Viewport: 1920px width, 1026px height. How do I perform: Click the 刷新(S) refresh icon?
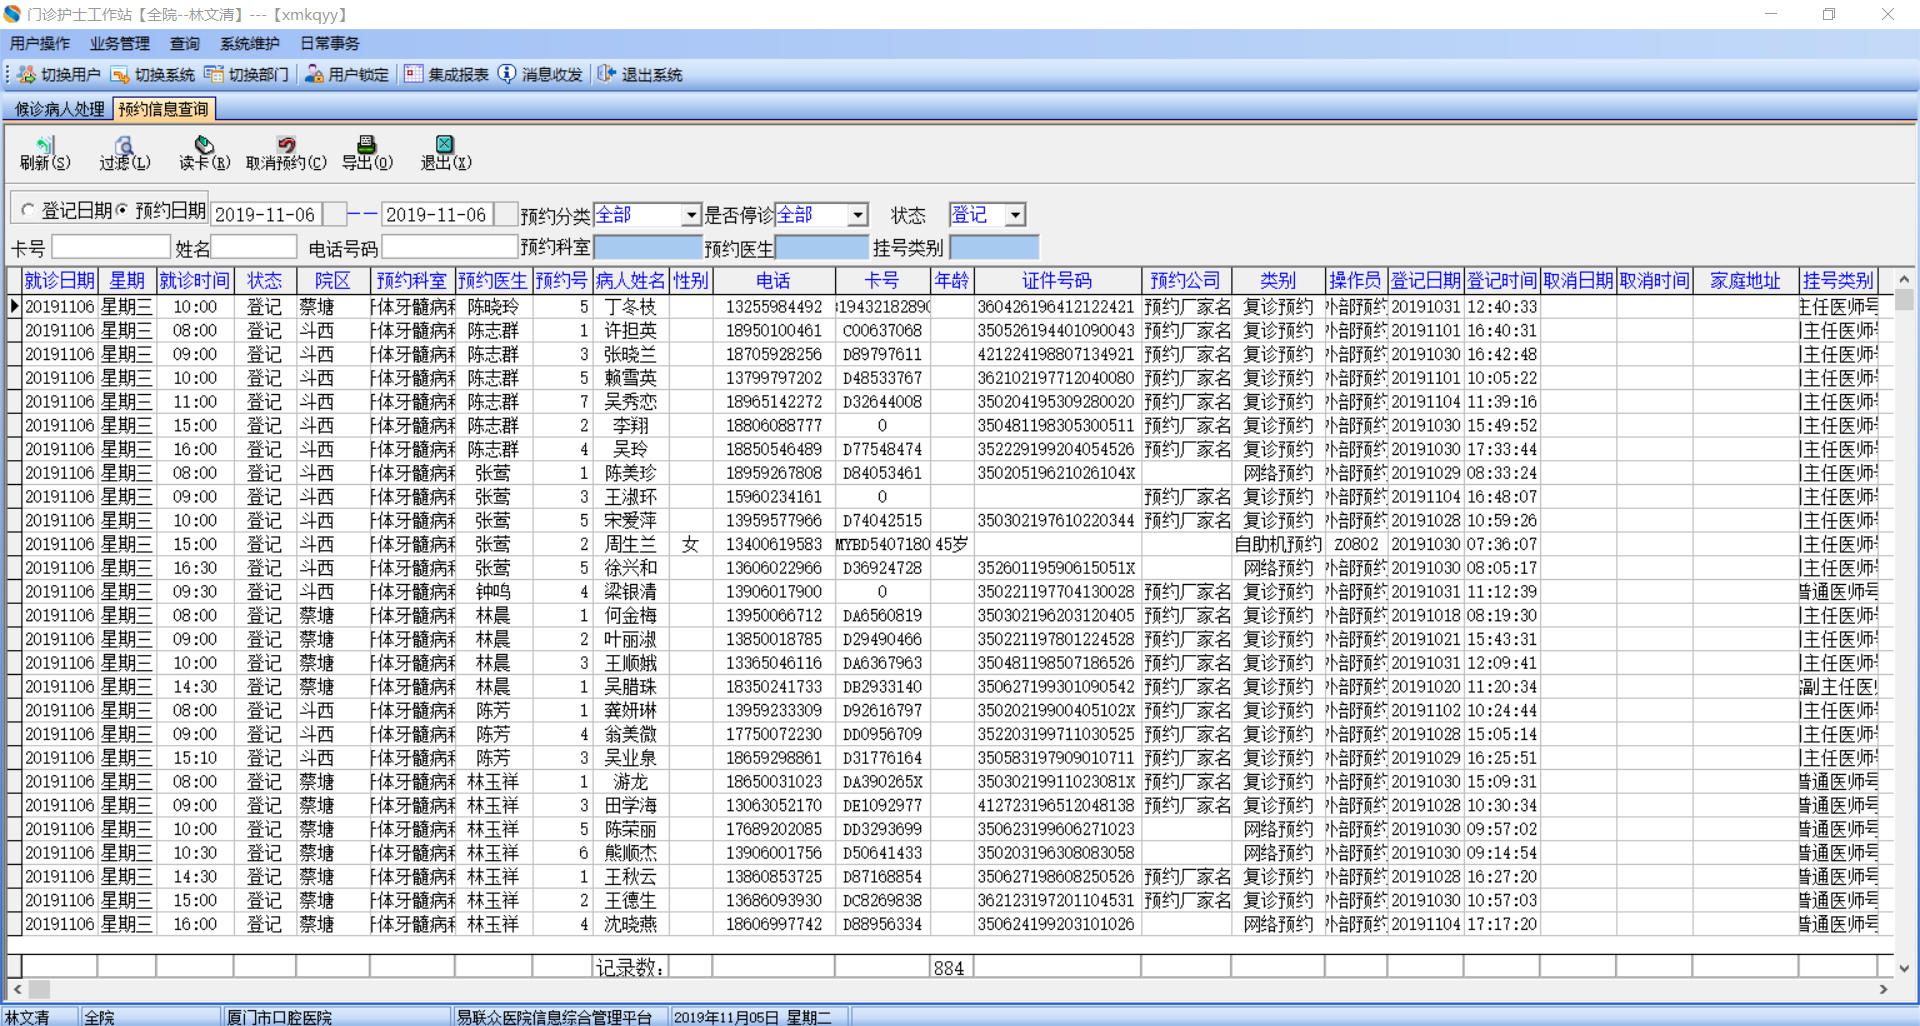(x=45, y=145)
